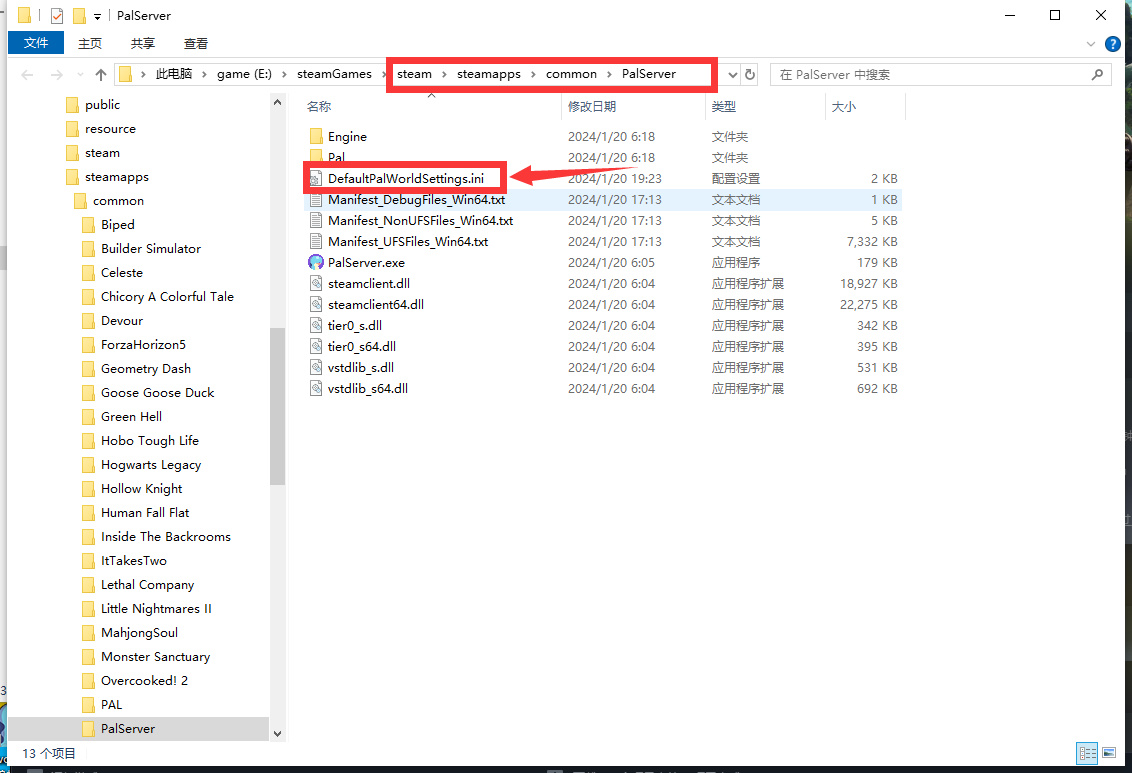Viewport: 1132px width, 773px height.
Task: Click the refresh button beside address bar
Action: [x=750, y=75]
